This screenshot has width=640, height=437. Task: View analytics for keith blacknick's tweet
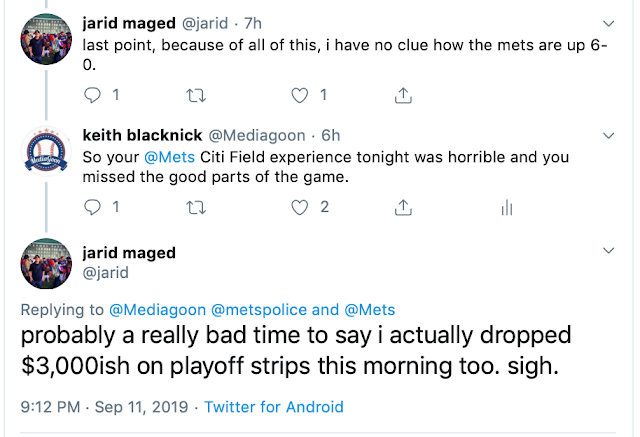(506, 208)
